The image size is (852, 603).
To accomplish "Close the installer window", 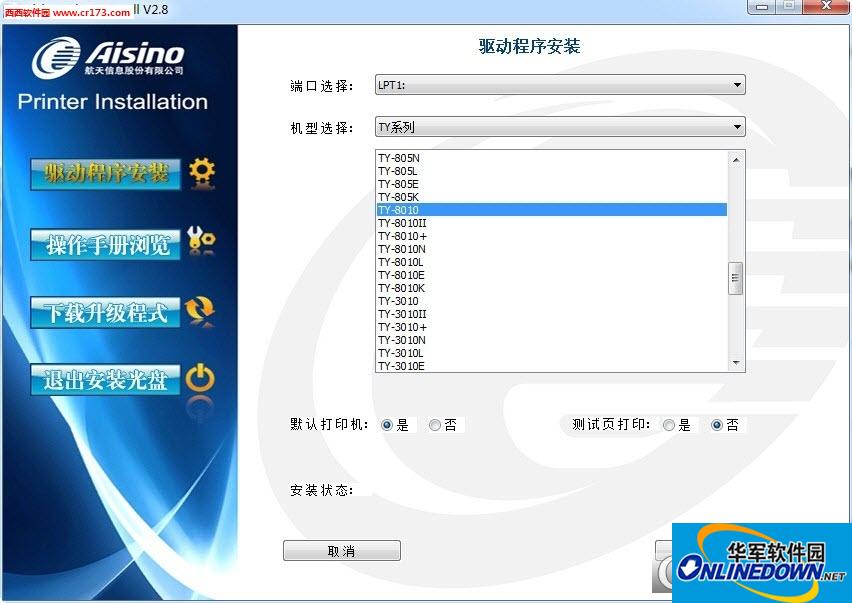I will [826, 6].
